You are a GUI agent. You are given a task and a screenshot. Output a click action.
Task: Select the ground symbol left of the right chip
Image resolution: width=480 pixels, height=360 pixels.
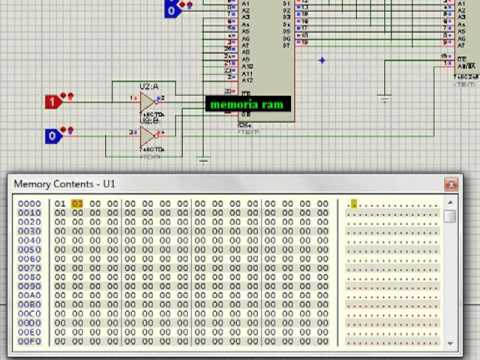point(384,99)
